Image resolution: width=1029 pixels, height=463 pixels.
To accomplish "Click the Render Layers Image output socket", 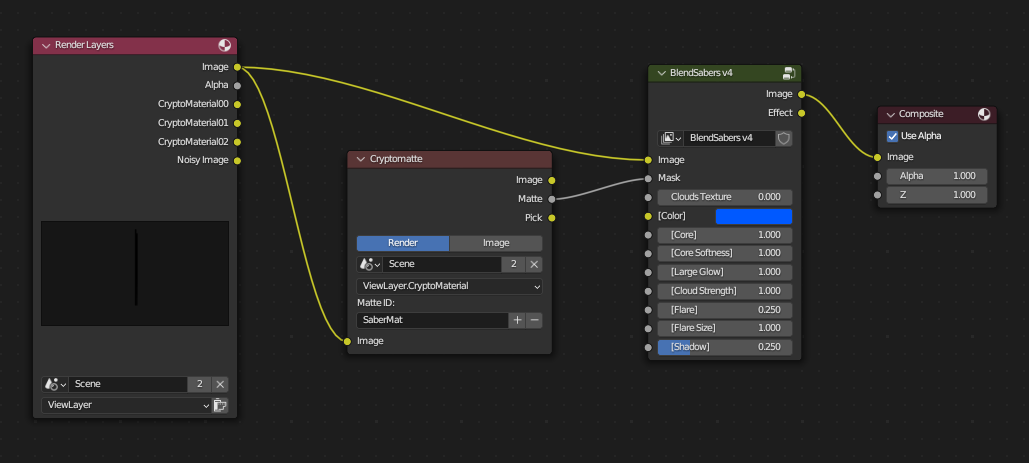I will click(x=237, y=67).
